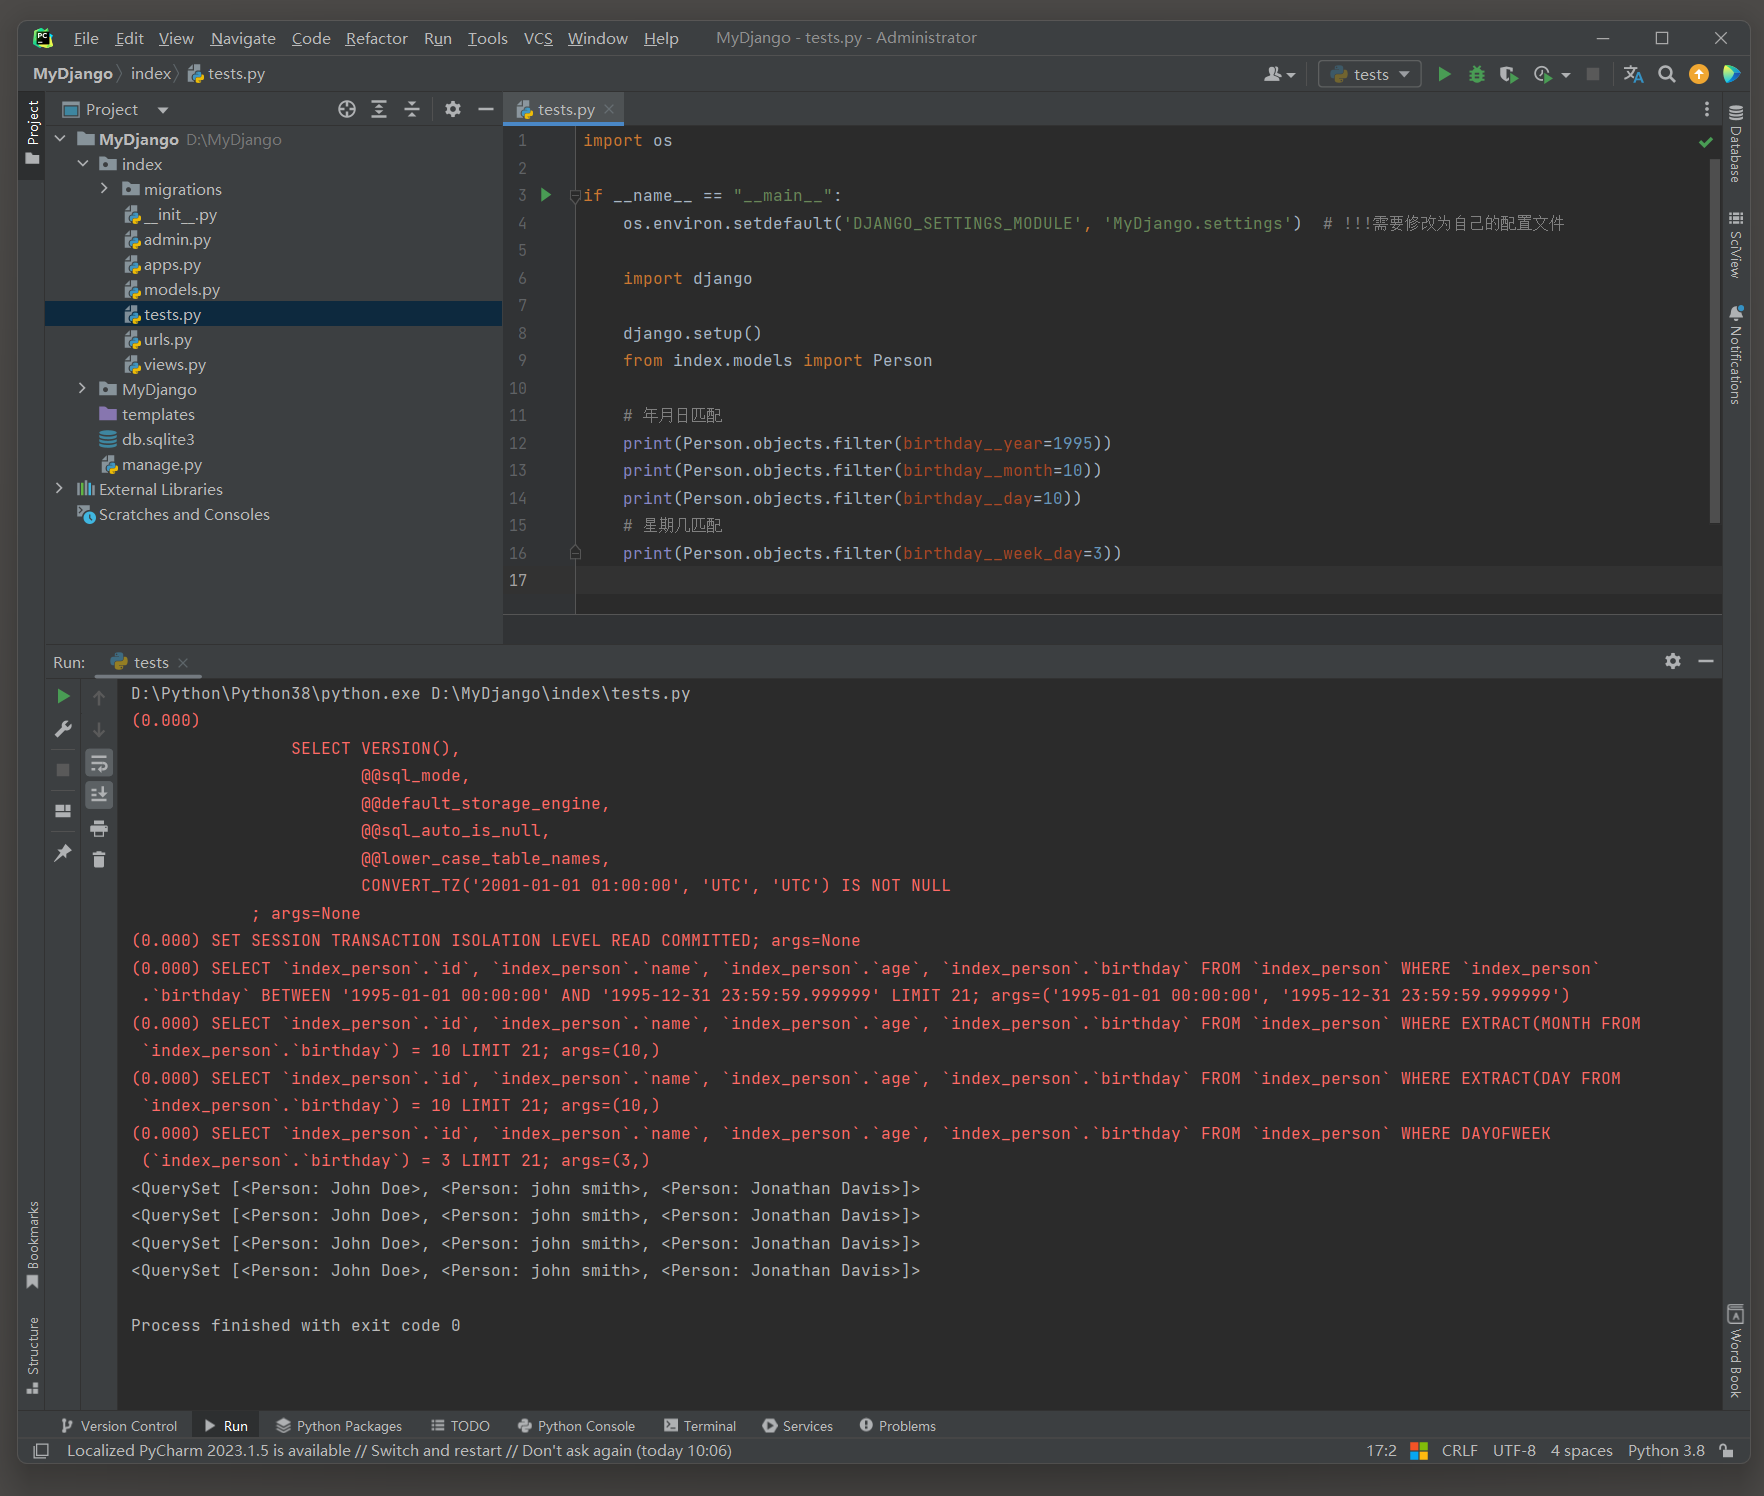The image size is (1764, 1496).
Task: Collapse the MyDjango root folder
Action: tap(61, 139)
